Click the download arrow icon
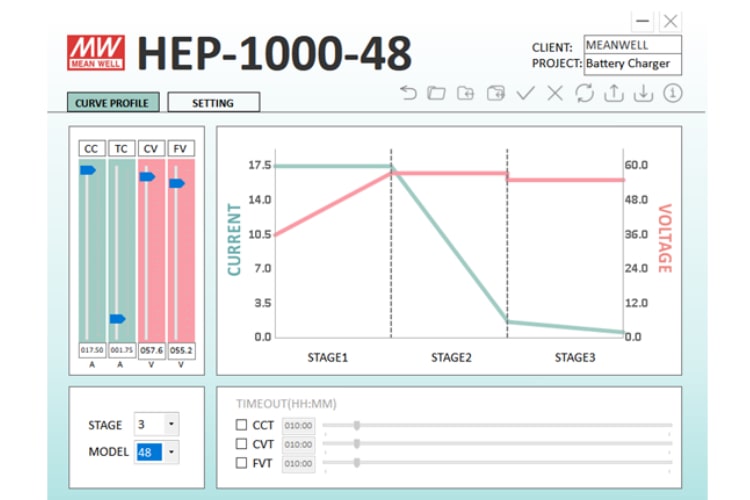 643,93
